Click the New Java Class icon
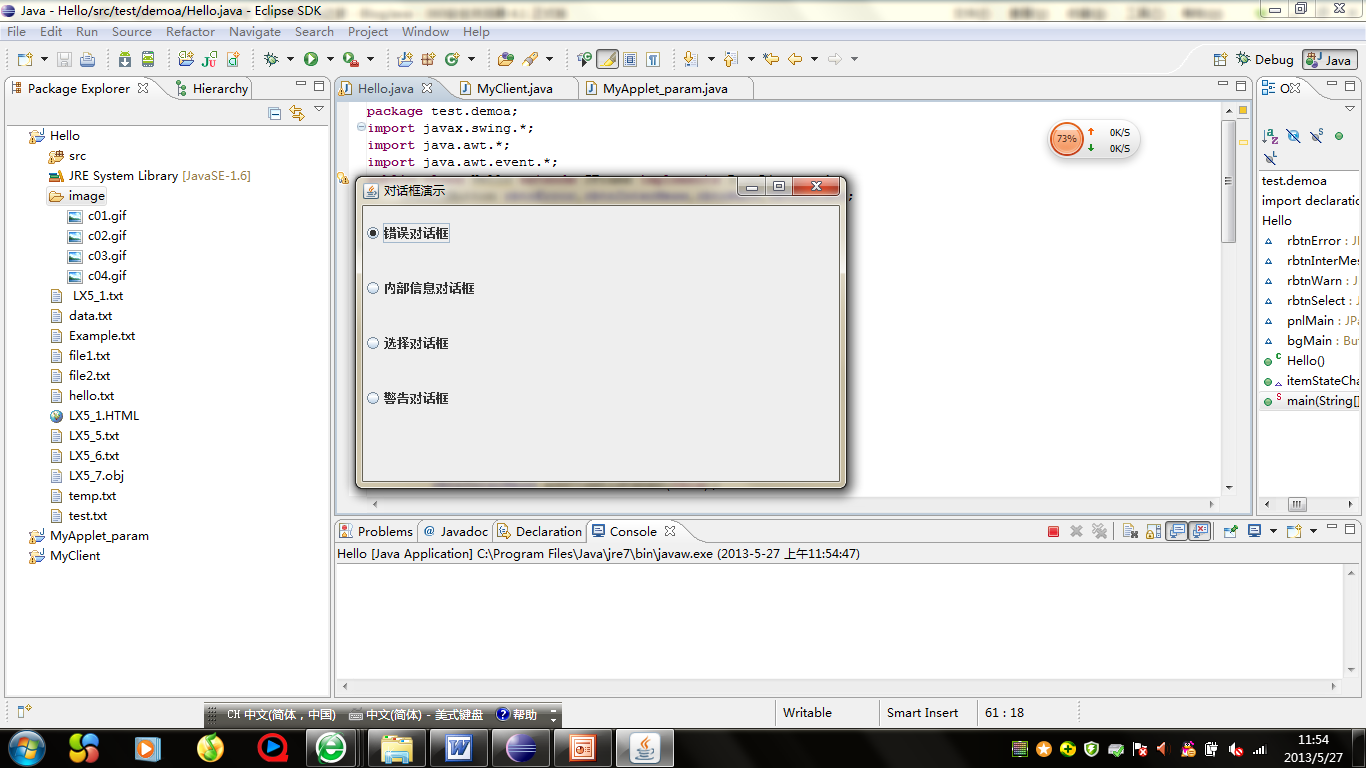 tap(452, 59)
